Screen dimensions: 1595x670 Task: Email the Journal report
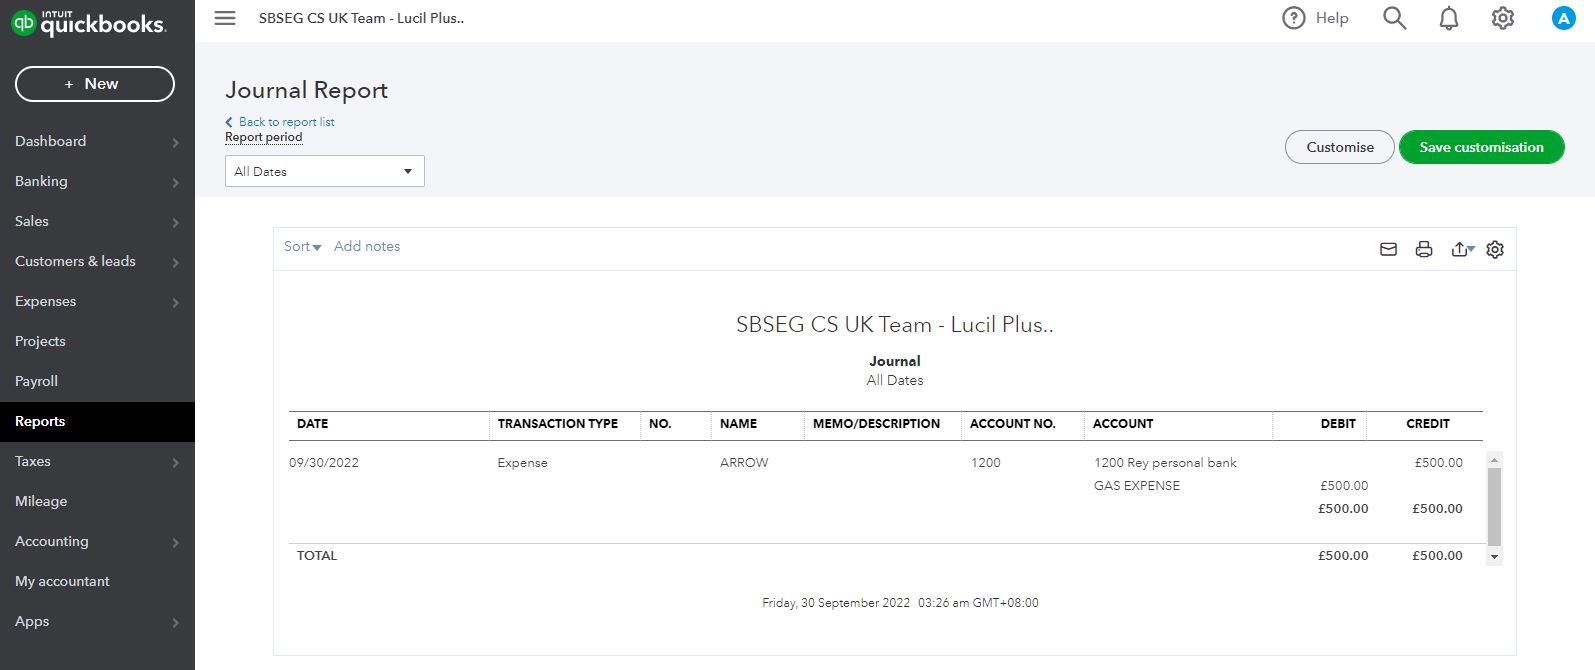[x=1388, y=249]
